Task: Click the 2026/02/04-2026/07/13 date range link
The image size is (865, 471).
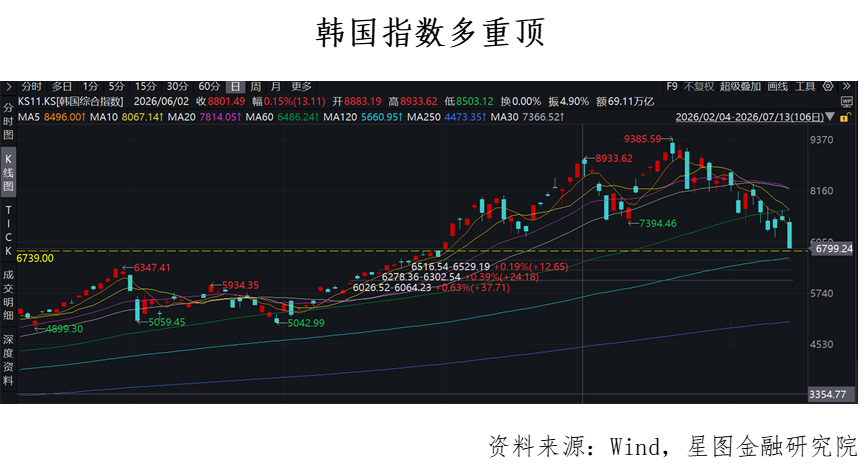Action: coord(750,117)
